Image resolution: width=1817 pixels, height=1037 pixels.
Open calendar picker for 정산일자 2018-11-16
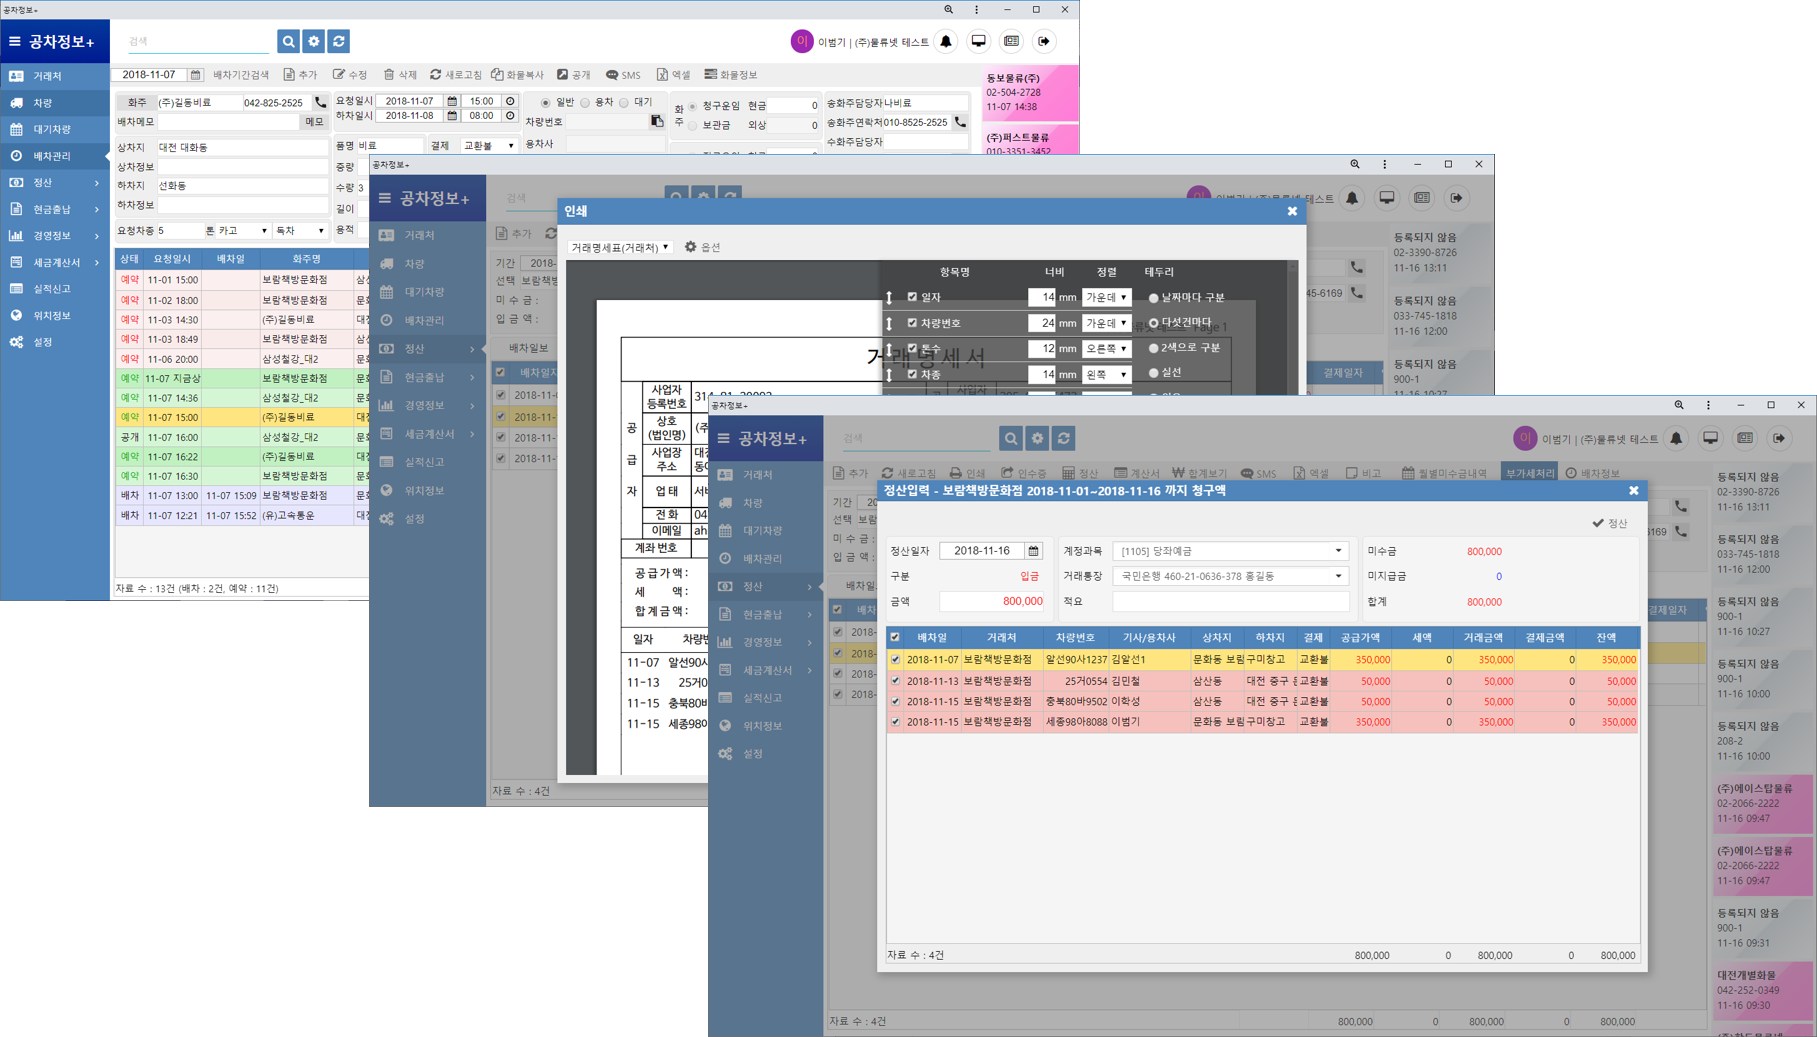pos(1033,551)
